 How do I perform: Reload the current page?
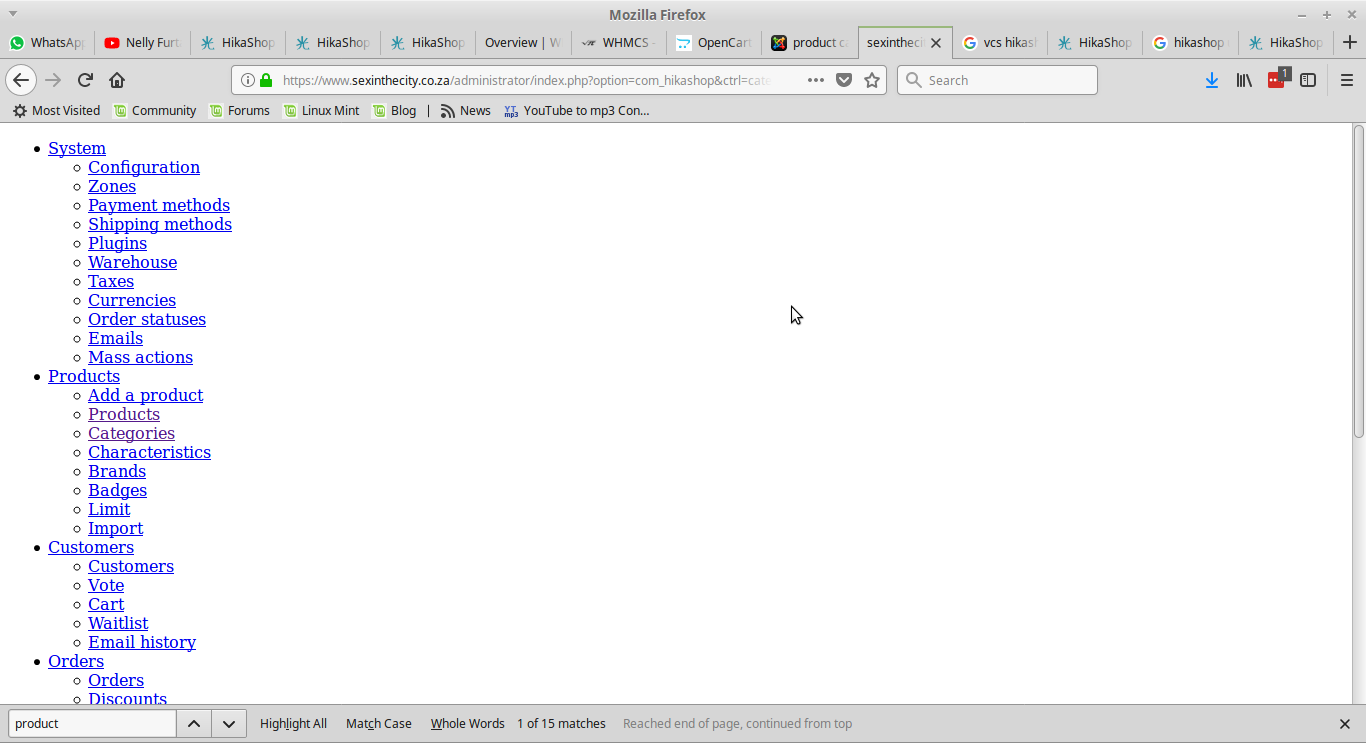[85, 80]
